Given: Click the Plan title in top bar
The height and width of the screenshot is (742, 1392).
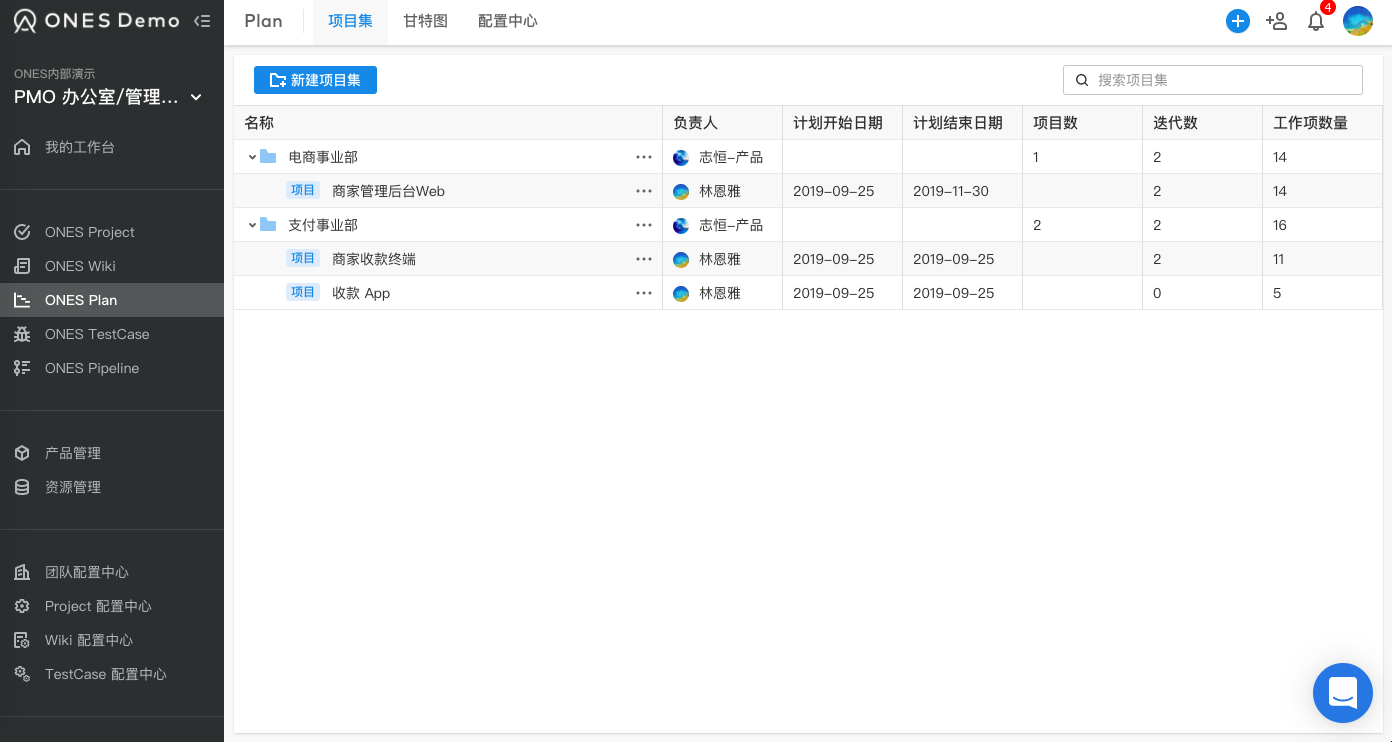Looking at the screenshot, I should click(x=263, y=21).
